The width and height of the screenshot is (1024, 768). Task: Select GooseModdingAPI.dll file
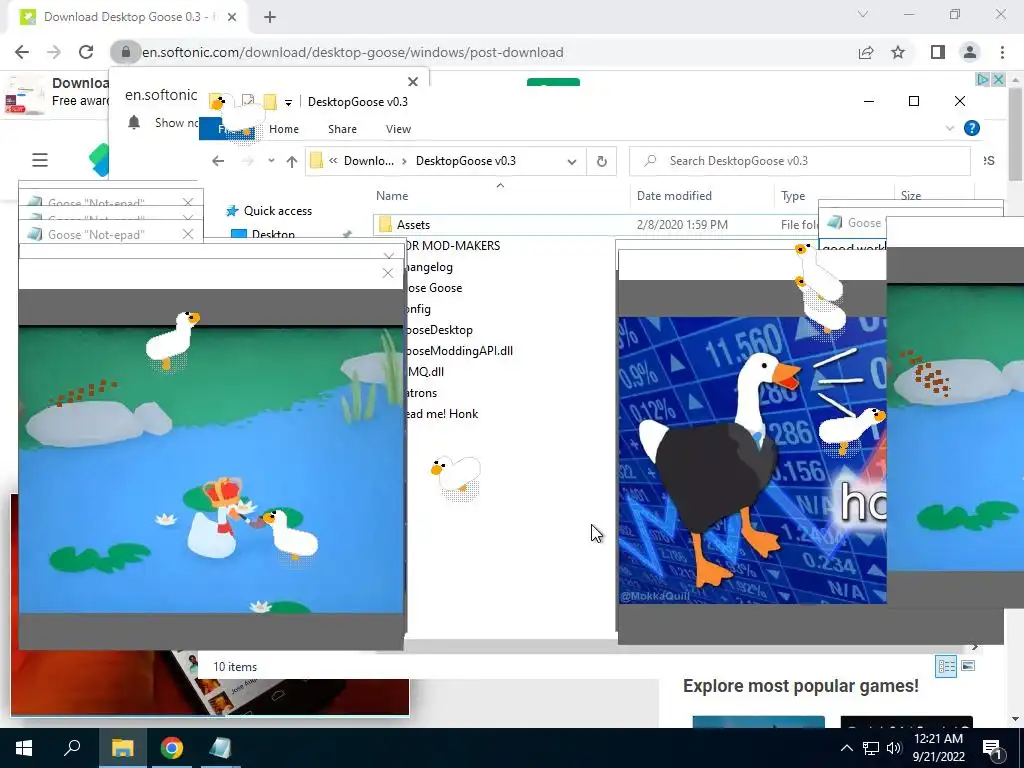tap(459, 351)
